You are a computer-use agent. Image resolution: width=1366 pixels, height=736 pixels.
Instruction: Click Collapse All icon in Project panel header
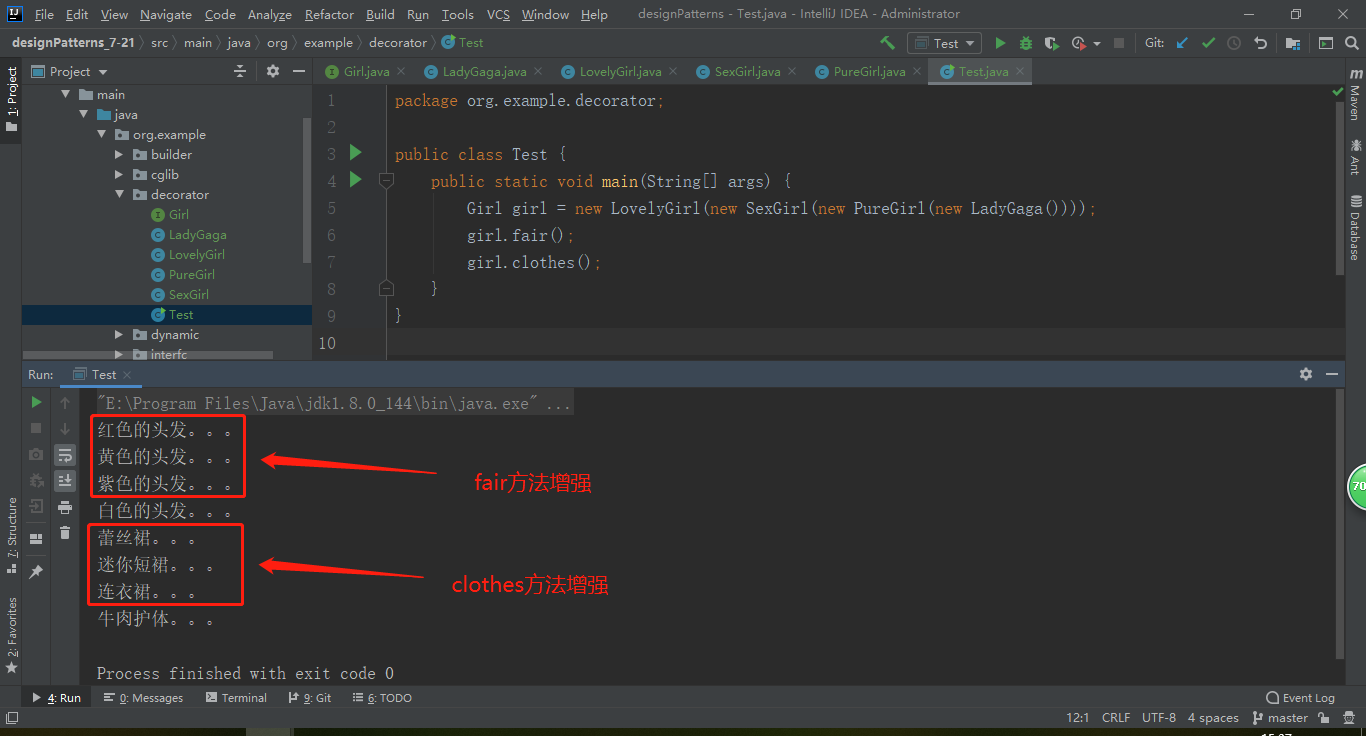tap(240, 71)
